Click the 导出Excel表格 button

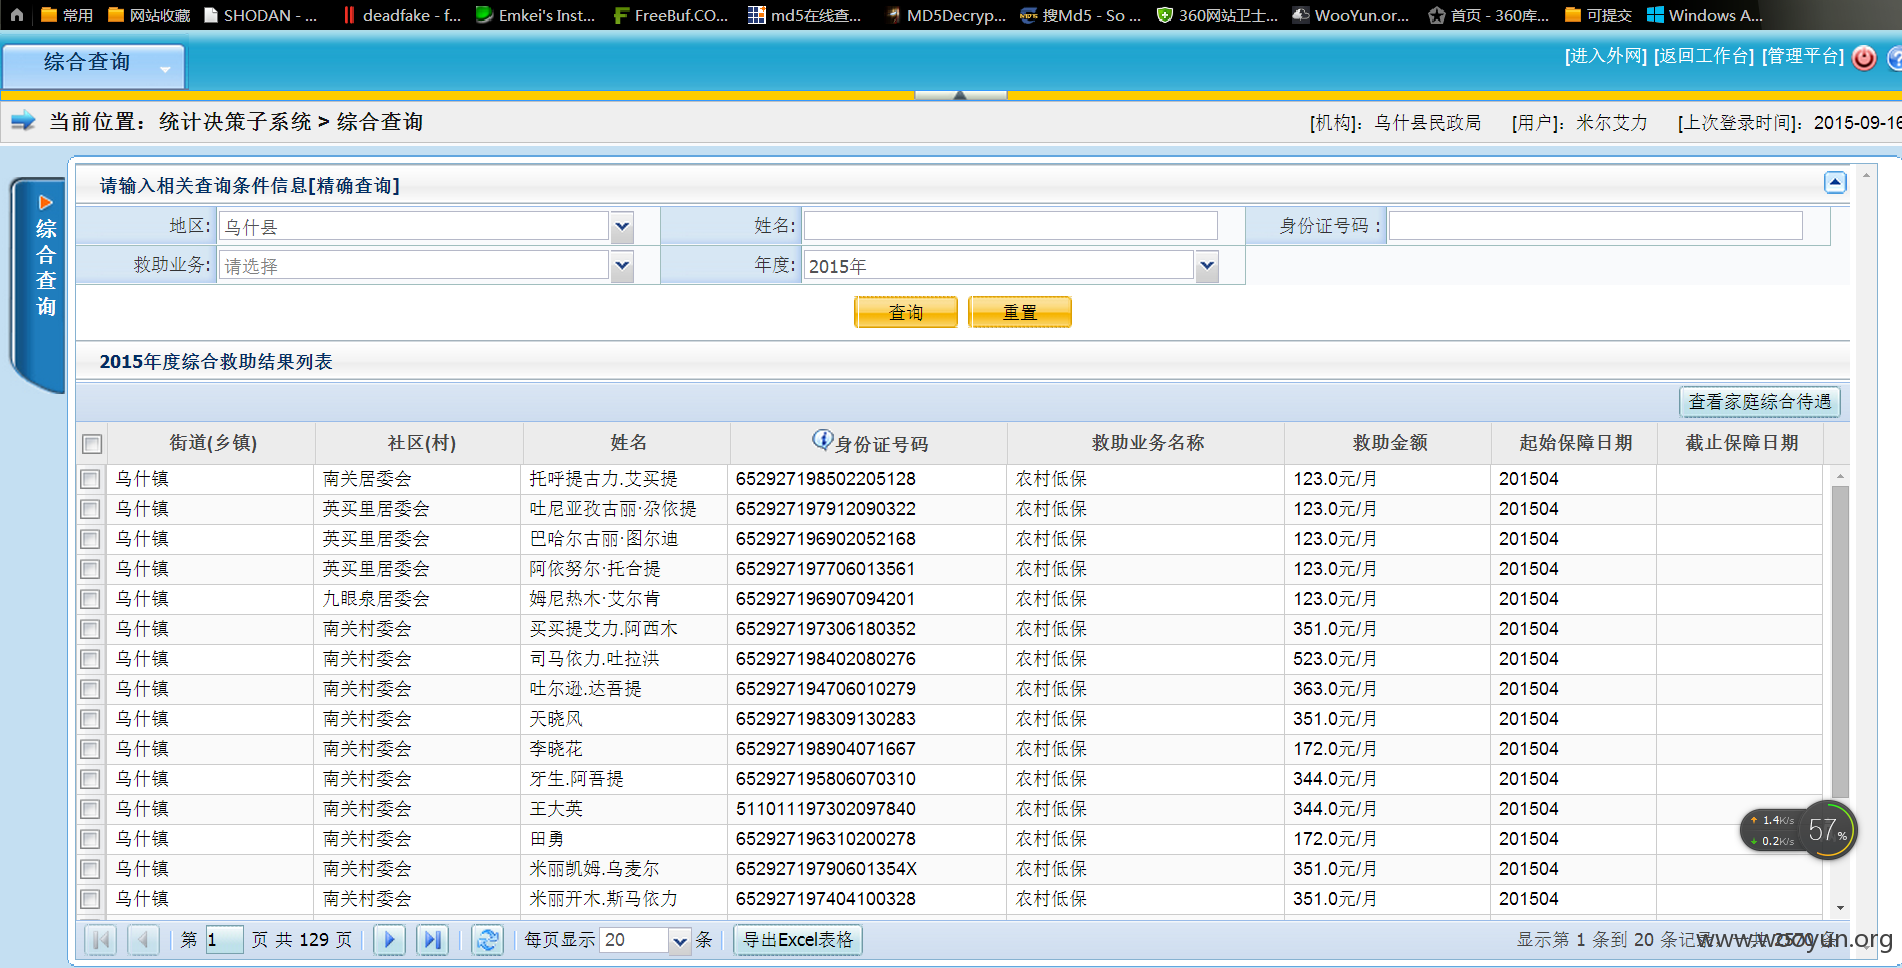(798, 940)
